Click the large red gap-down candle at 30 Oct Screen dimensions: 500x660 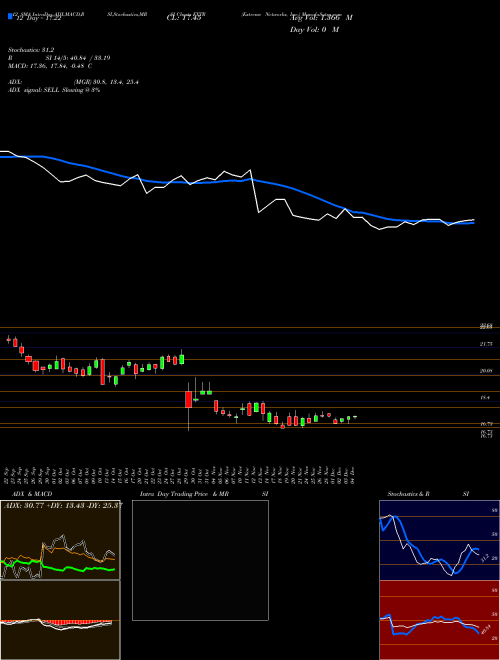(189, 399)
